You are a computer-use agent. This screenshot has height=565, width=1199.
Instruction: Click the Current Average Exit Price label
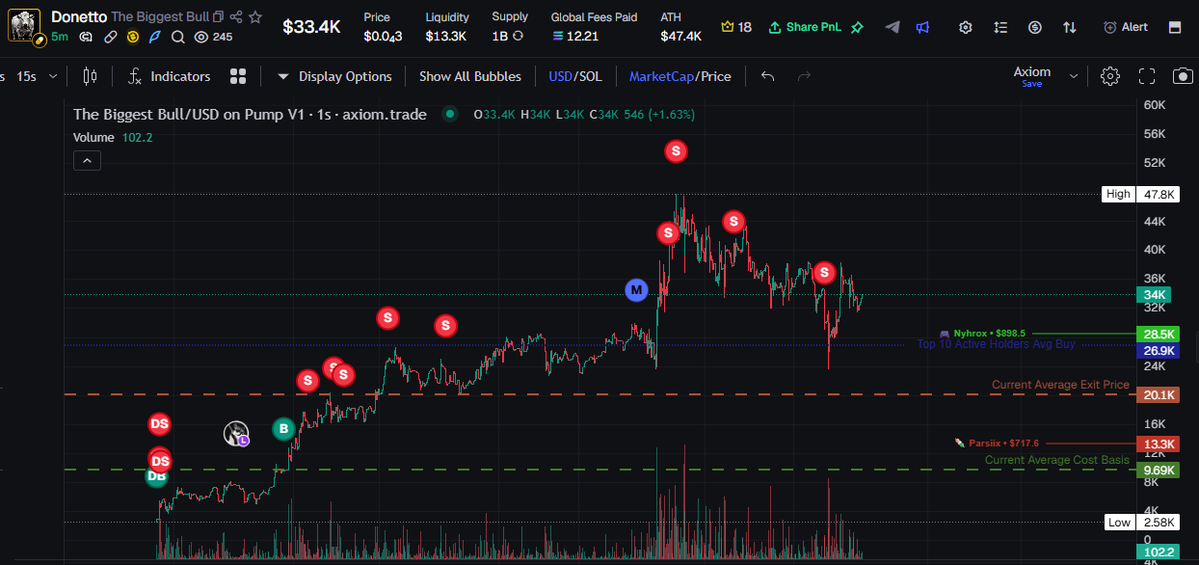[x=1061, y=385]
